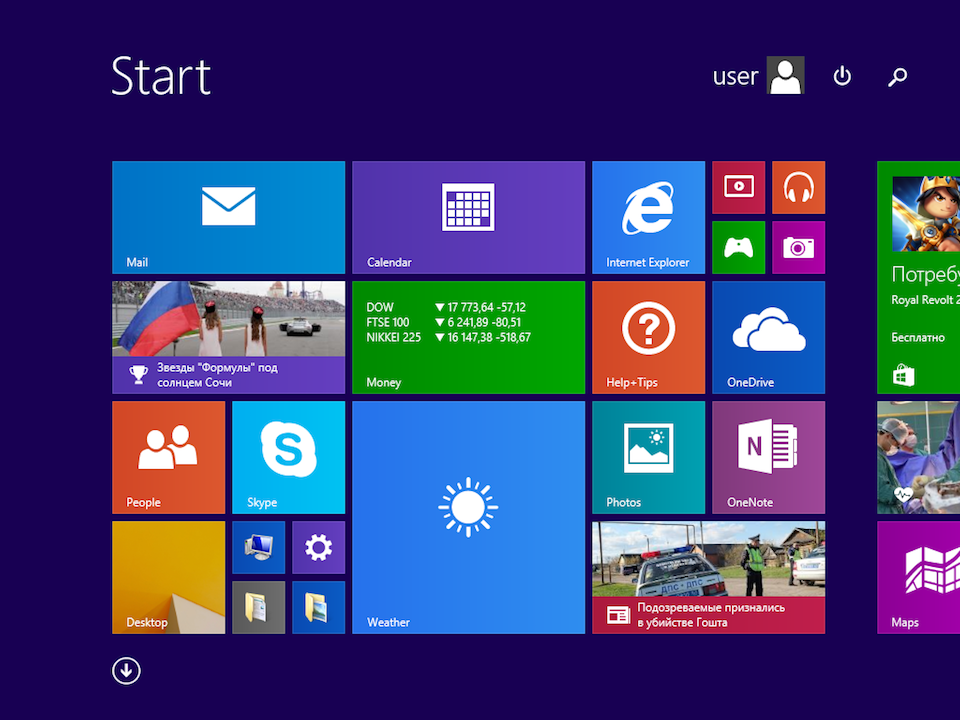Open the Calendar tile
The width and height of the screenshot is (960, 720).
468,217
